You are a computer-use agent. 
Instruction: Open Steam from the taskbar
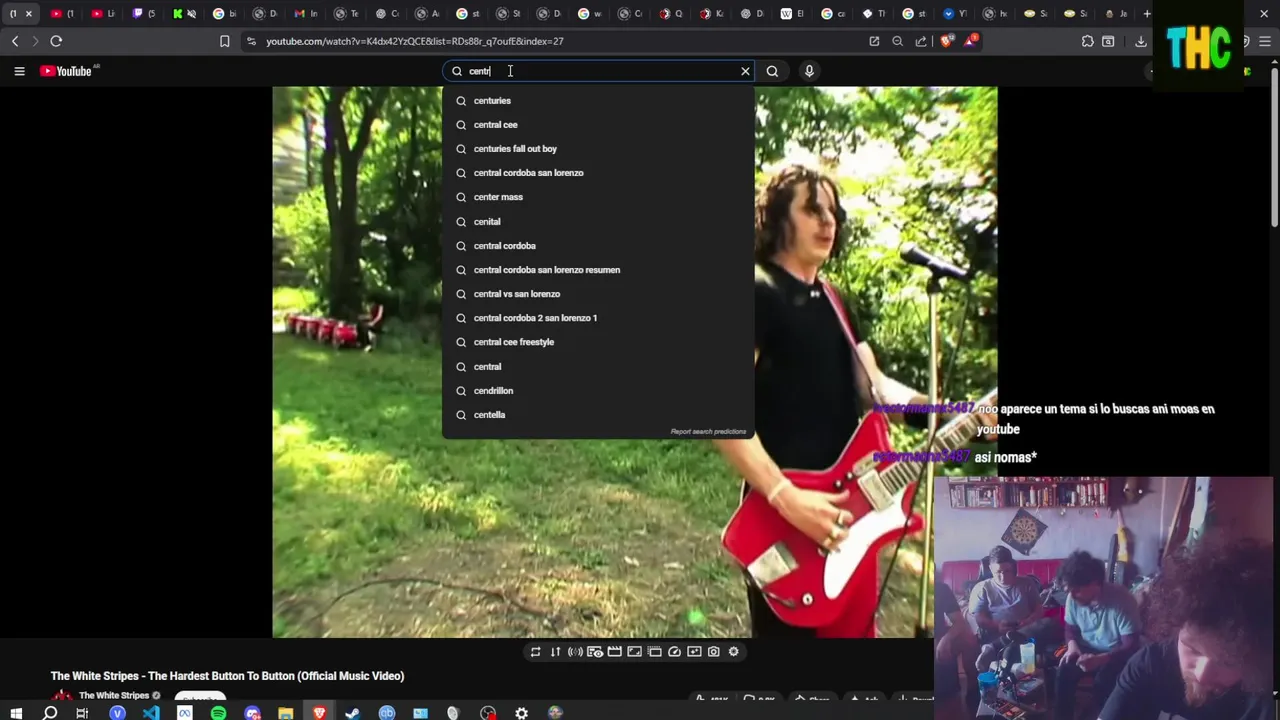(x=352, y=713)
